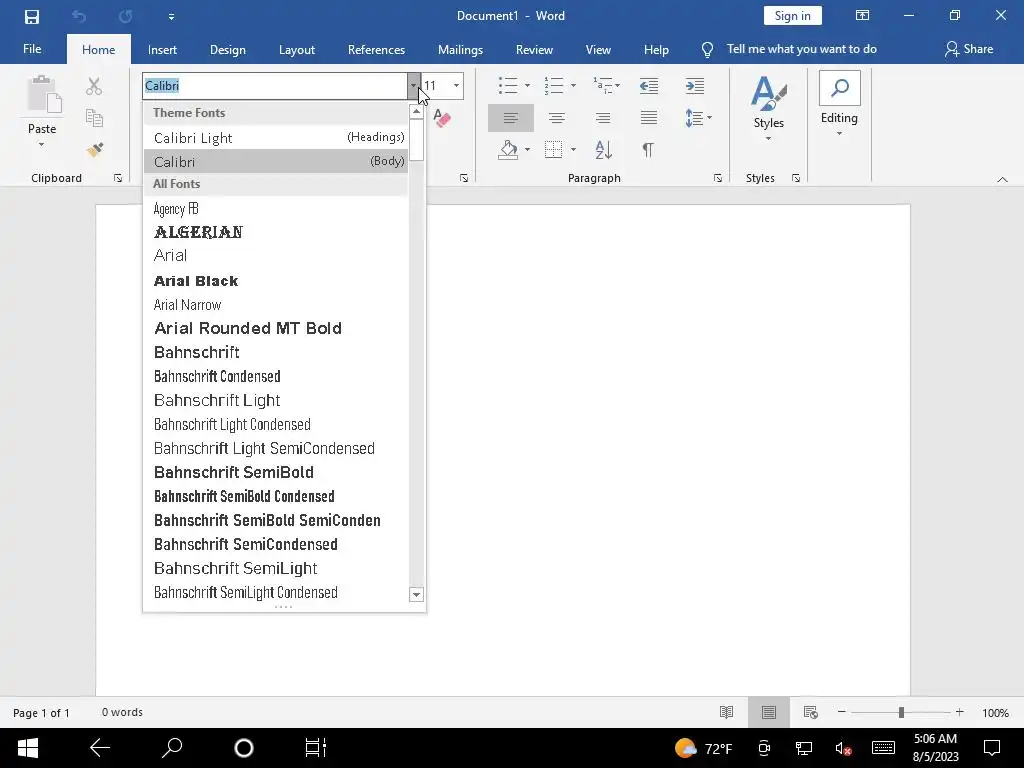Switch to the Design tab
Image resolution: width=1024 pixels, height=768 pixels.
227,50
